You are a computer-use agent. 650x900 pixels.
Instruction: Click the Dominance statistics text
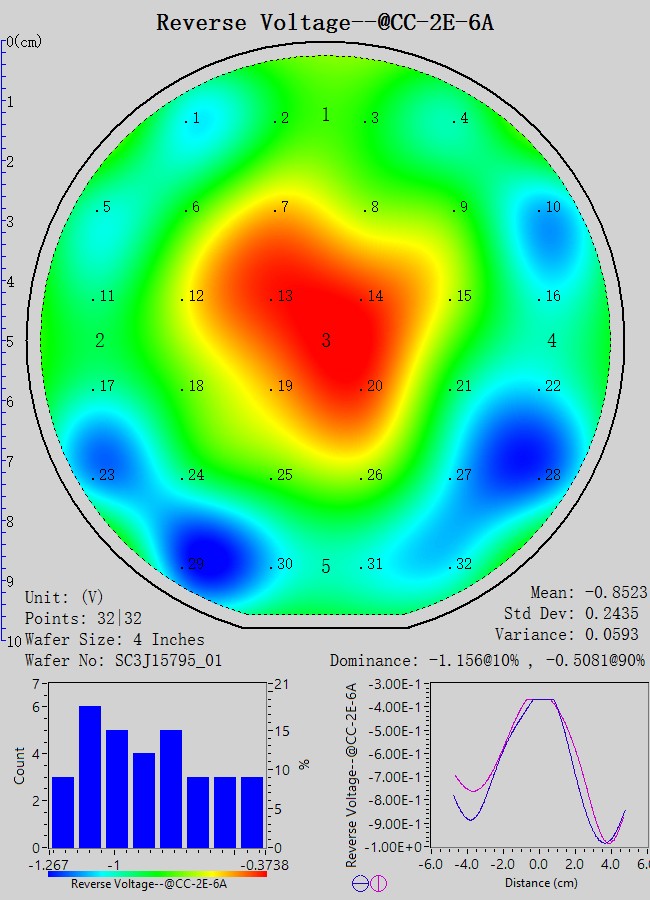[x=487, y=660]
